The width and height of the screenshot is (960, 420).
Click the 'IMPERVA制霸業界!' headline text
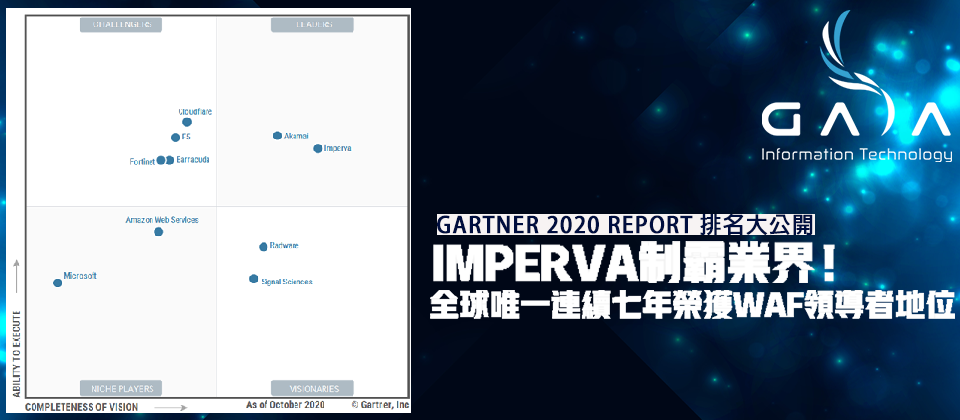[632, 262]
